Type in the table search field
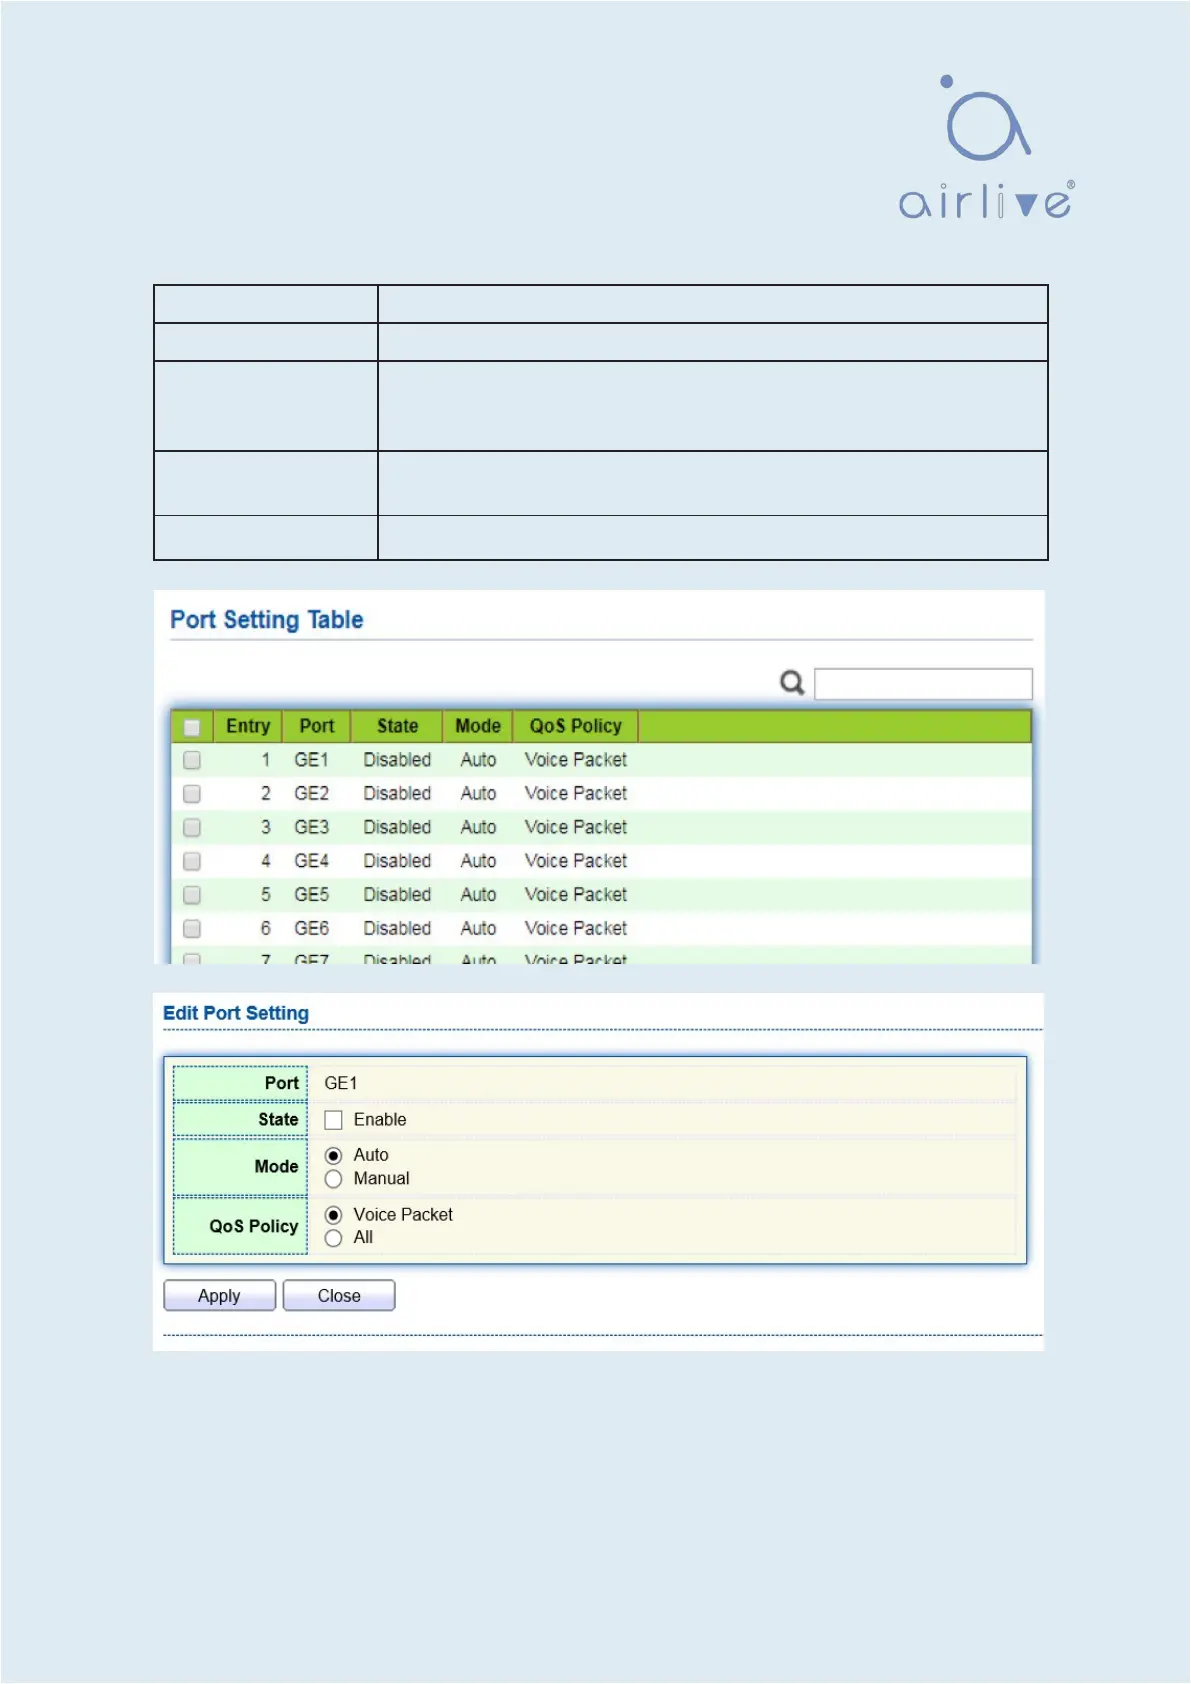Screen dimensions: 1191x1684 [x=922, y=684]
